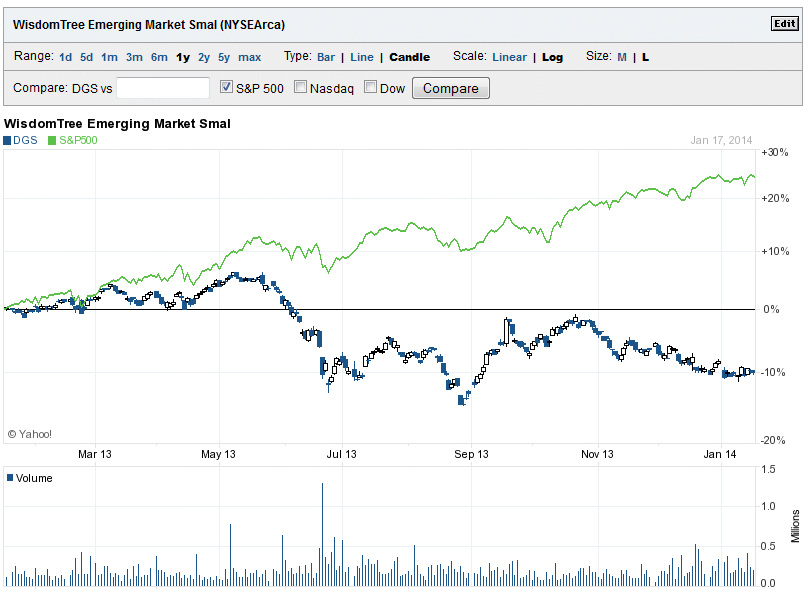808x599 pixels.
Task: Set range to 6m
Action: point(159,57)
